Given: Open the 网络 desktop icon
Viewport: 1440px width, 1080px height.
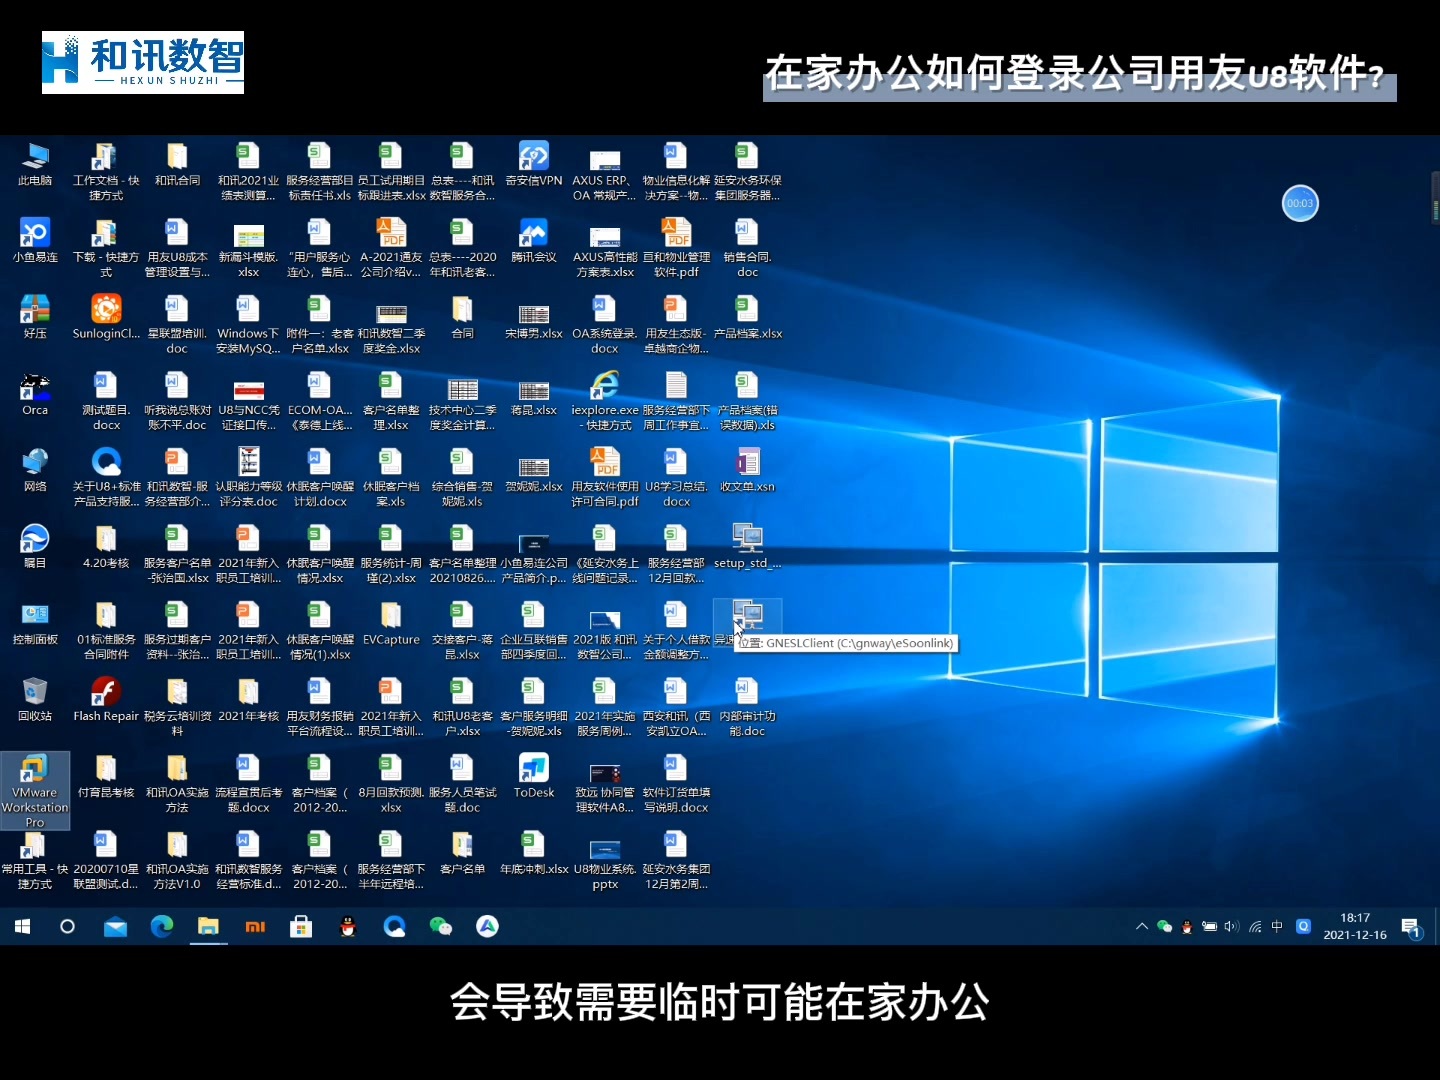Looking at the screenshot, I should point(35,471).
